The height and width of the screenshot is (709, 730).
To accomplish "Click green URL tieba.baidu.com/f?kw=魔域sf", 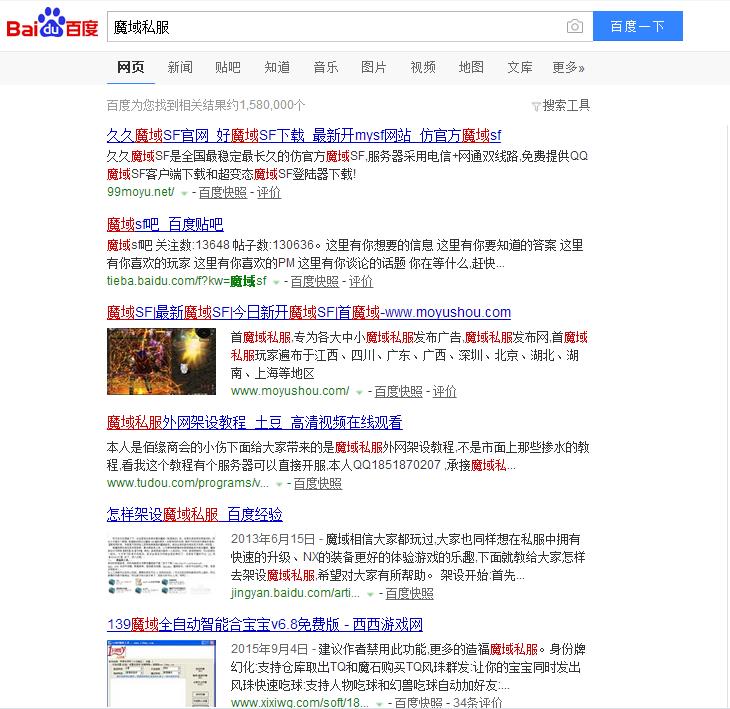I will click(187, 281).
